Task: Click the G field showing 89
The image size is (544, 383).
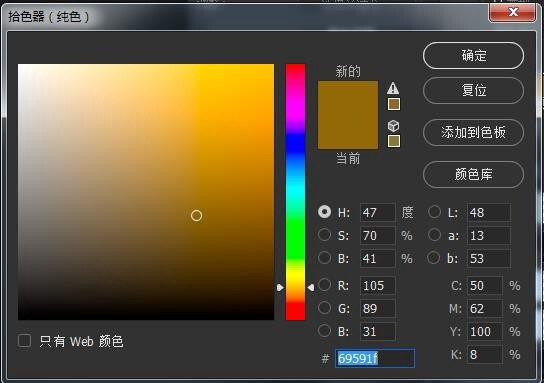Action: 377,308
